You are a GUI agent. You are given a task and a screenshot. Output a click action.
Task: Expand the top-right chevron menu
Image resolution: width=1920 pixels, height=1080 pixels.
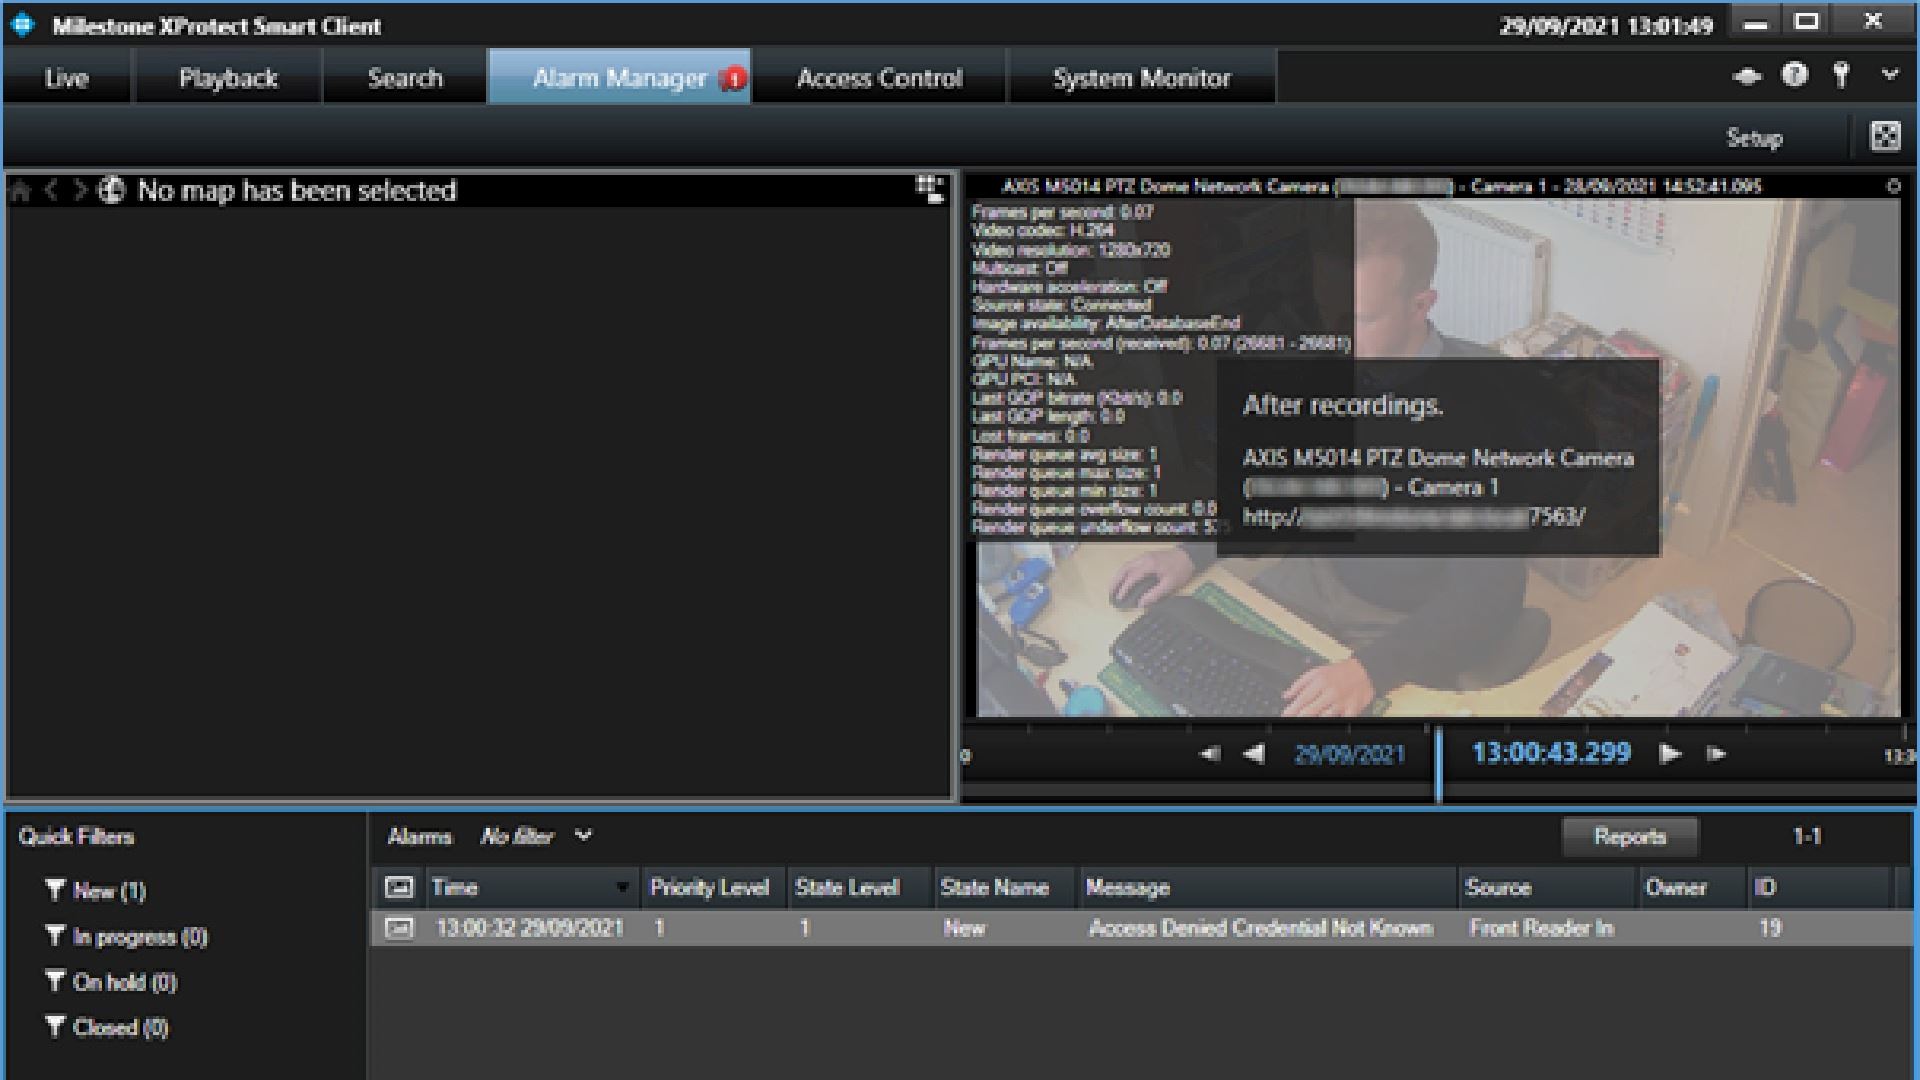pyautogui.click(x=1889, y=74)
